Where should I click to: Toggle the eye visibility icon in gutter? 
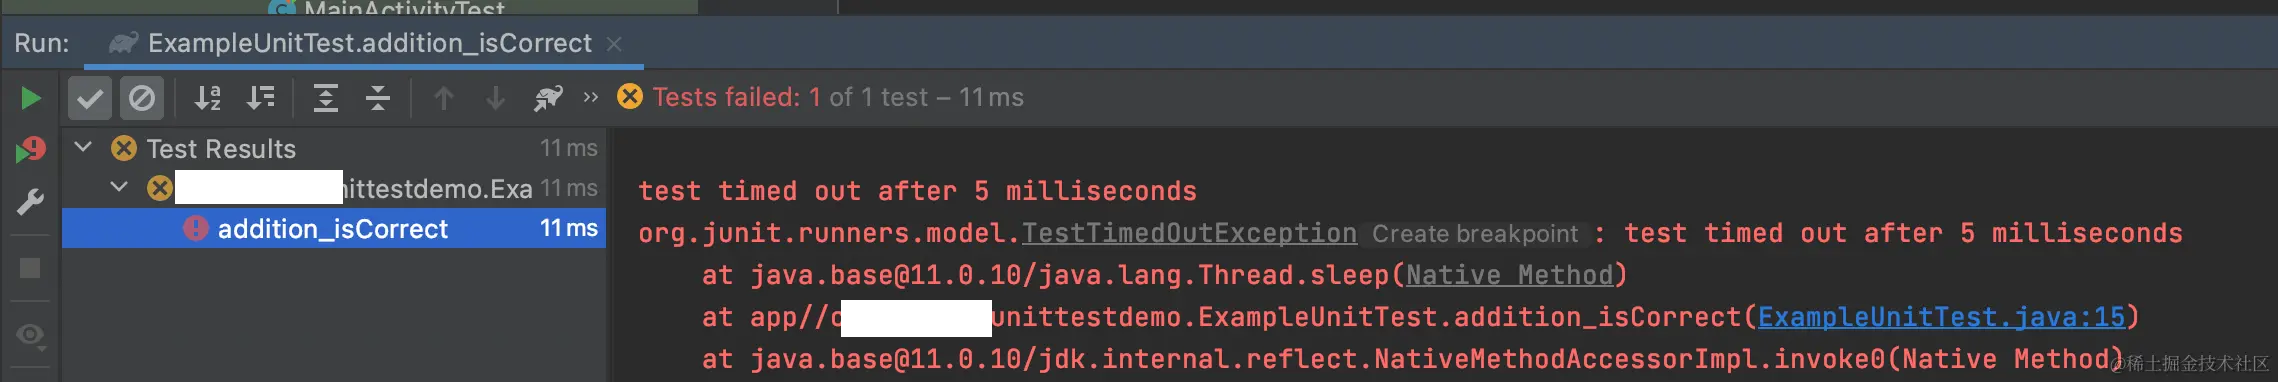[x=30, y=334]
